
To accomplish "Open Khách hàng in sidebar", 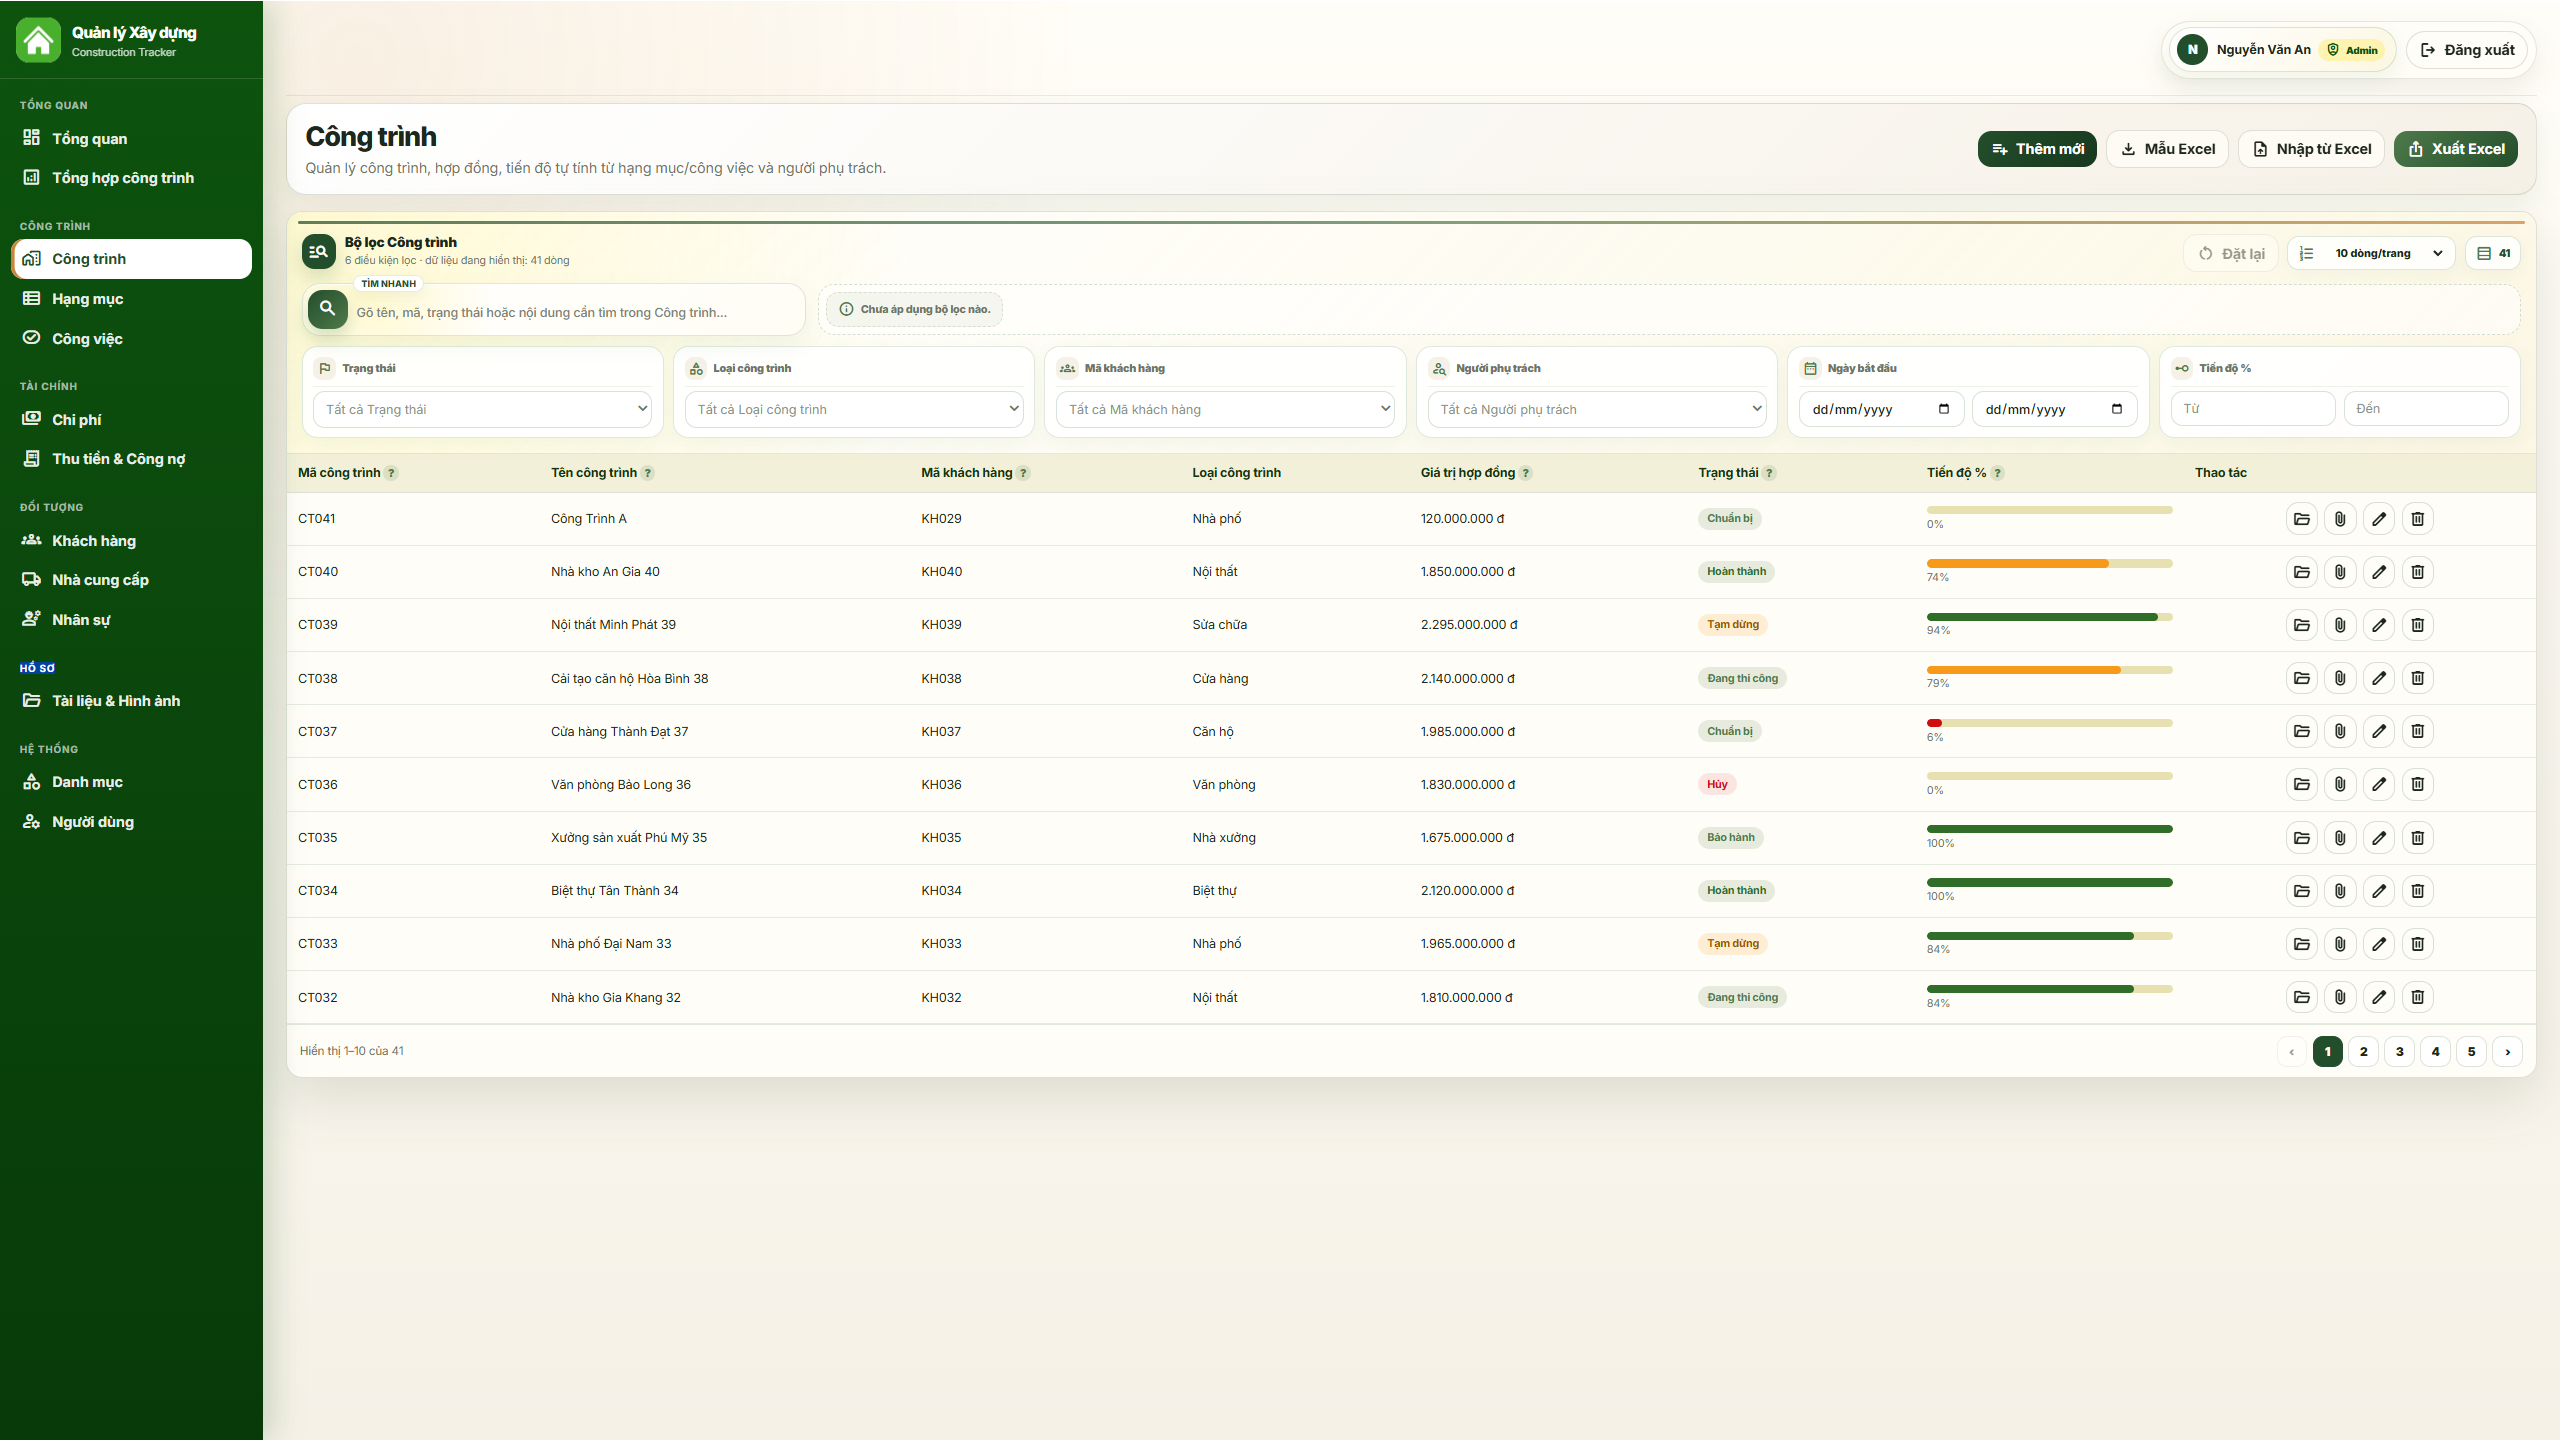I will click(131, 541).
